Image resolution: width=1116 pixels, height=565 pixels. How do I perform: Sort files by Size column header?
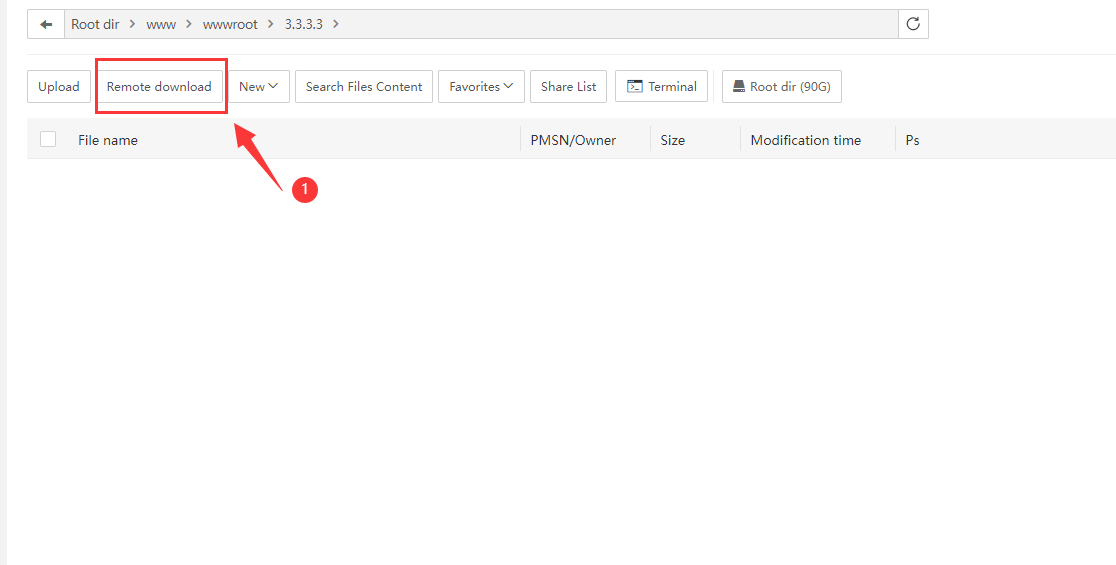click(673, 140)
